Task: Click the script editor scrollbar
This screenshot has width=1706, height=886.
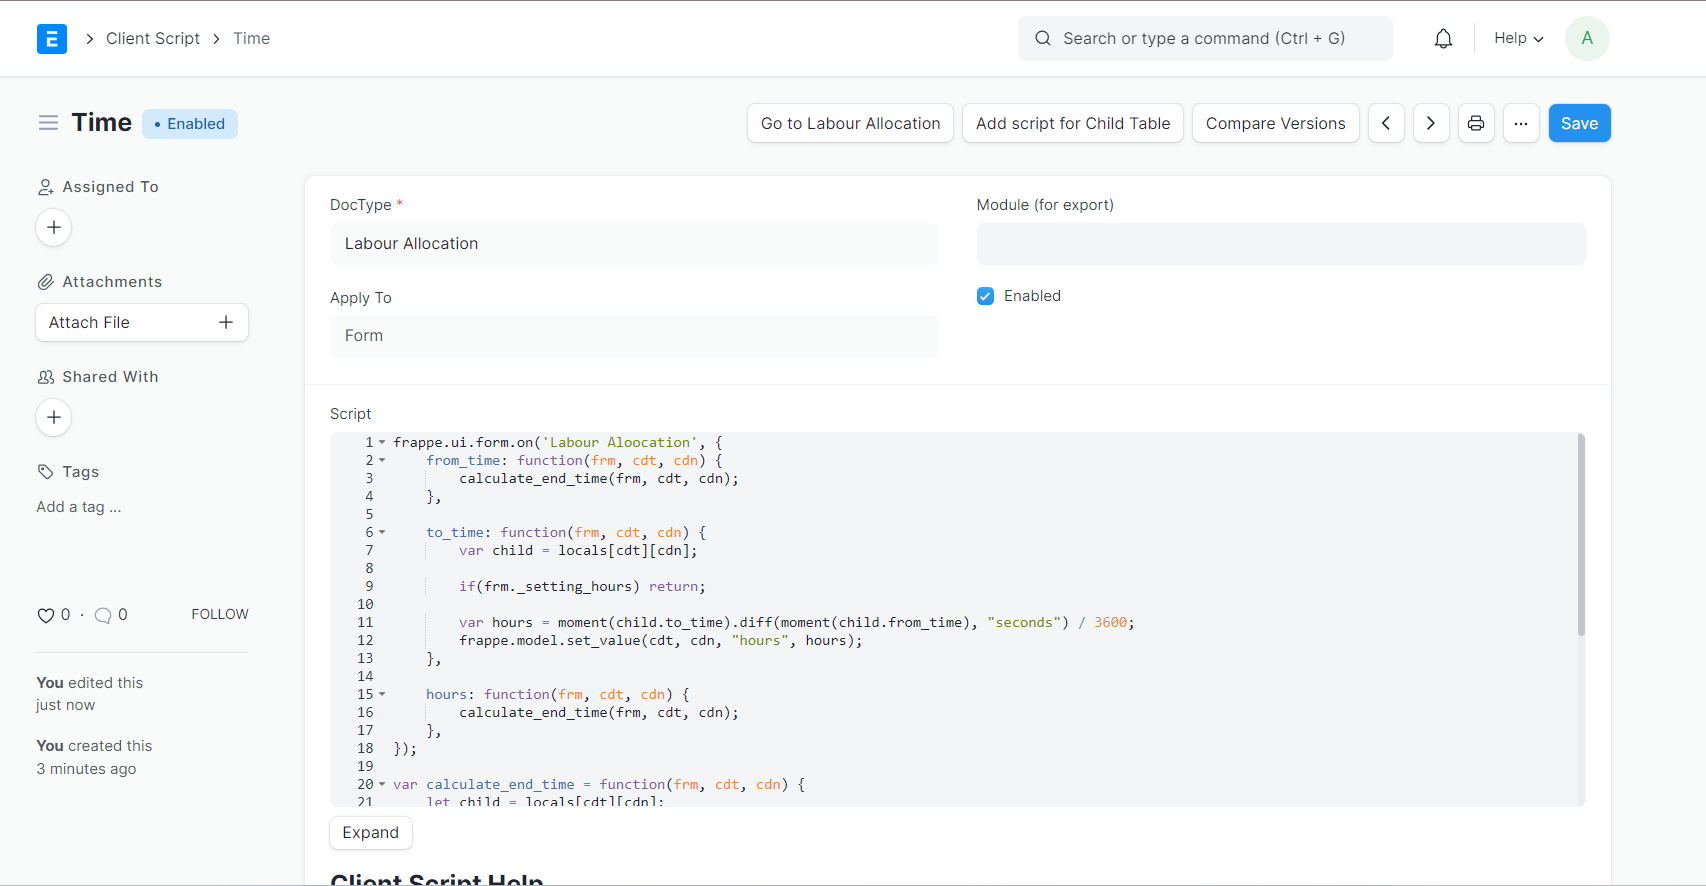Action: 1581,535
